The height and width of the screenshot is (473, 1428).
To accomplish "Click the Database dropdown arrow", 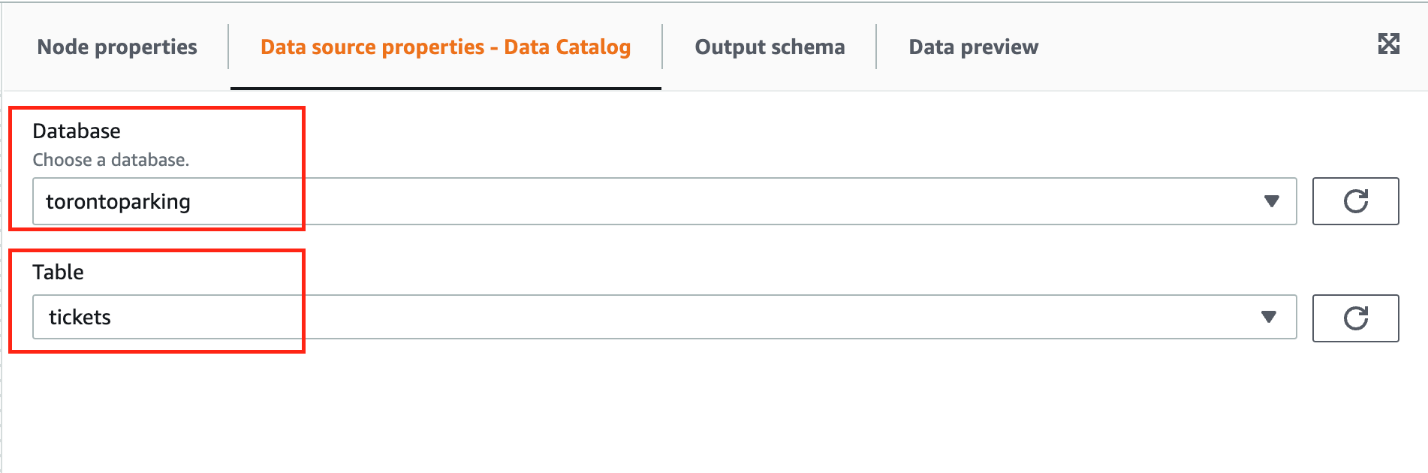I will point(1271,201).
